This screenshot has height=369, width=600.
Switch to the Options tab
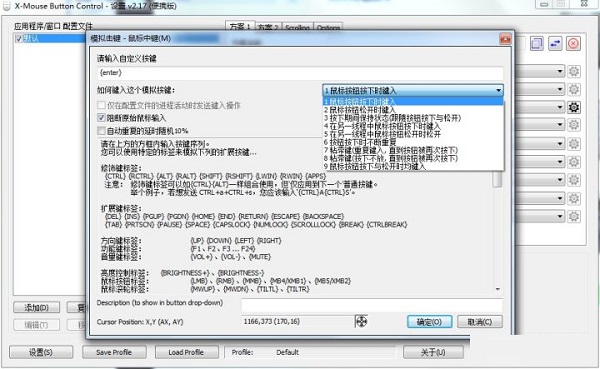(x=328, y=27)
